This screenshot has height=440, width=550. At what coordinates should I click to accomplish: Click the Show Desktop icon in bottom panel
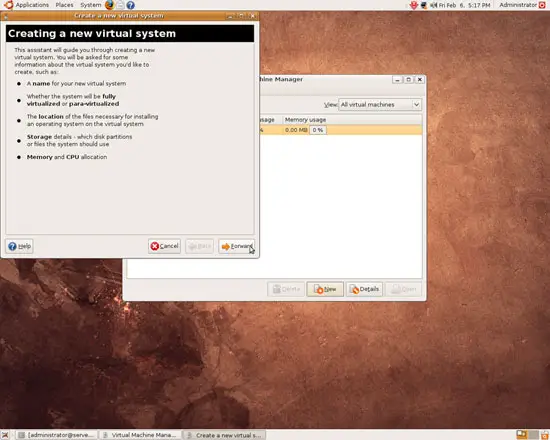pos(5,435)
